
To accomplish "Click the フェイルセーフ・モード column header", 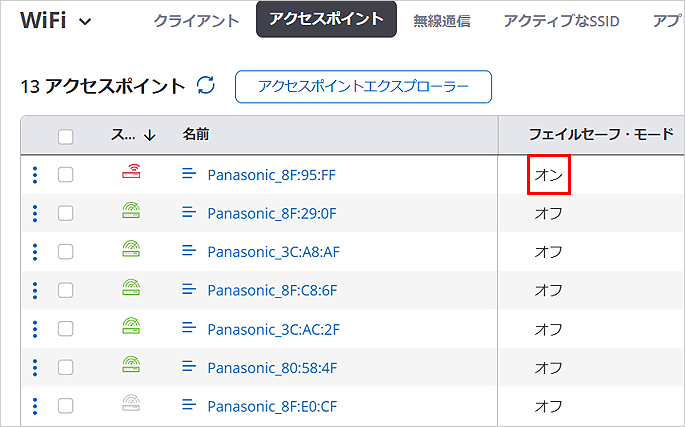I will click(601, 134).
